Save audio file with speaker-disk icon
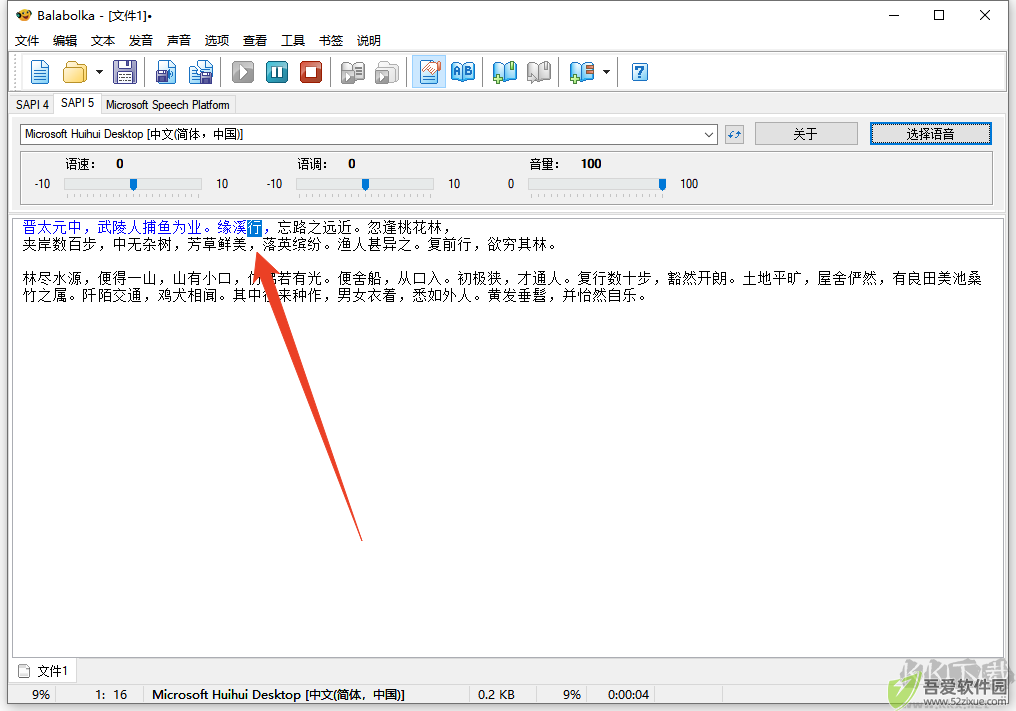The height and width of the screenshot is (711, 1016). tap(166, 72)
